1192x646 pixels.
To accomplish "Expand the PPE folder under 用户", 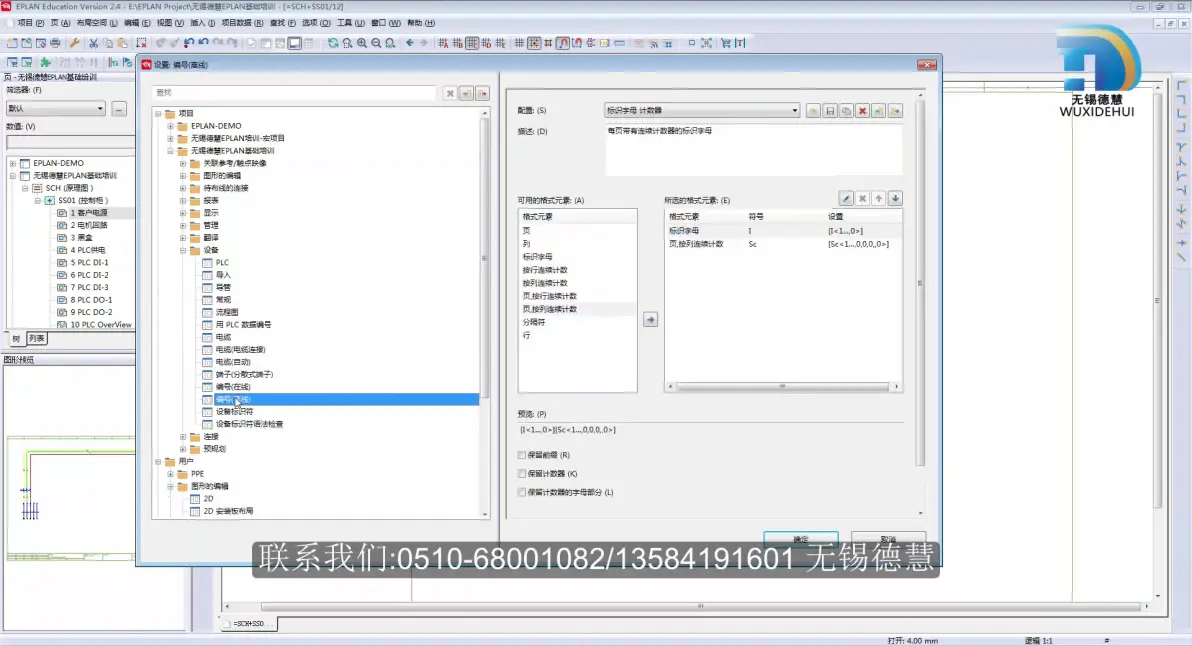I will click(170, 474).
